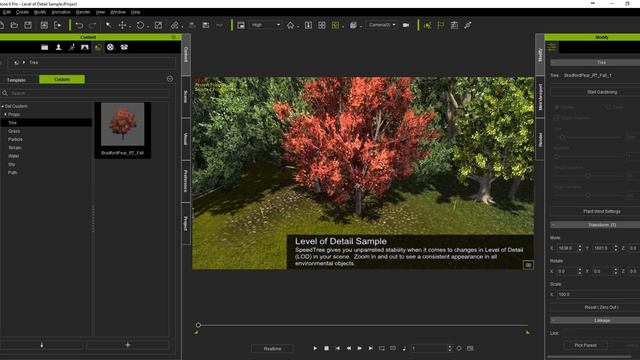Open the Media (film reel) category in Content

tap(110, 47)
